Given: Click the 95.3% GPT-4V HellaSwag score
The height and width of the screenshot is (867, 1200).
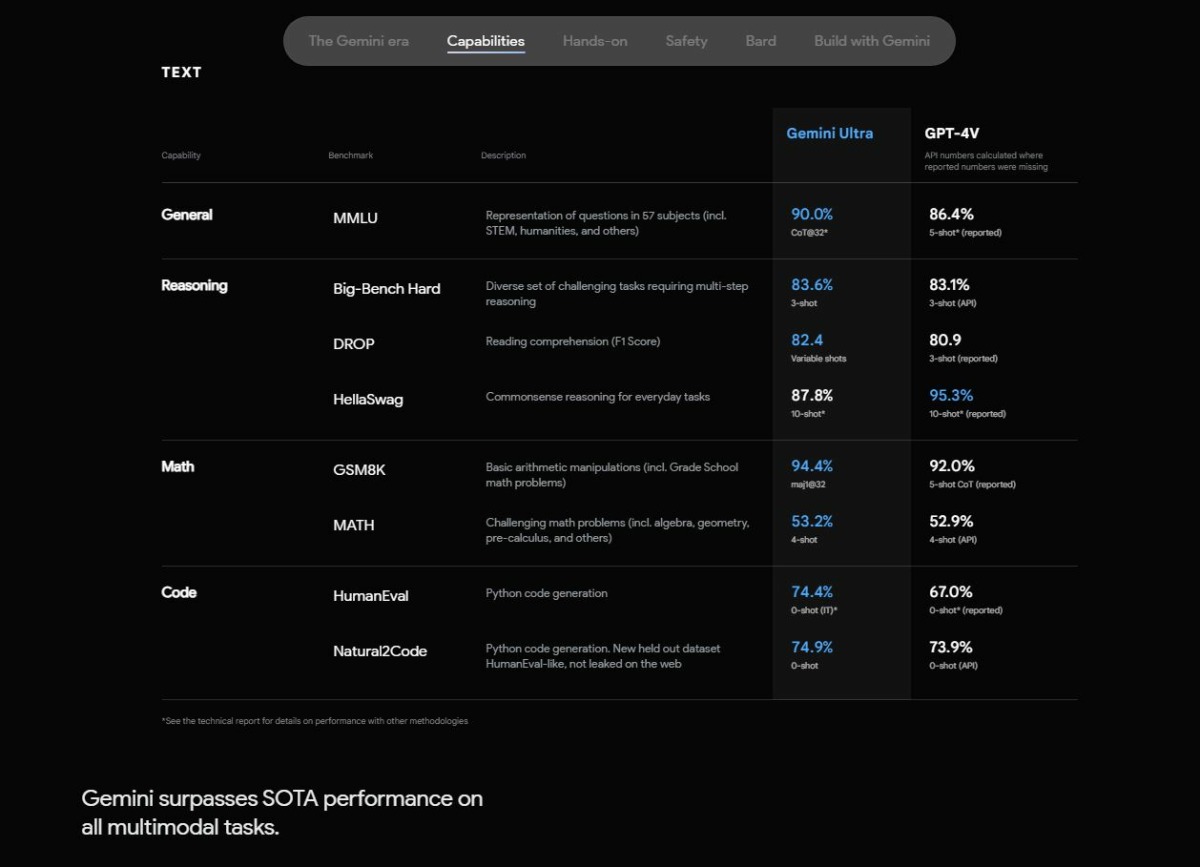Looking at the screenshot, I should (x=950, y=395).
